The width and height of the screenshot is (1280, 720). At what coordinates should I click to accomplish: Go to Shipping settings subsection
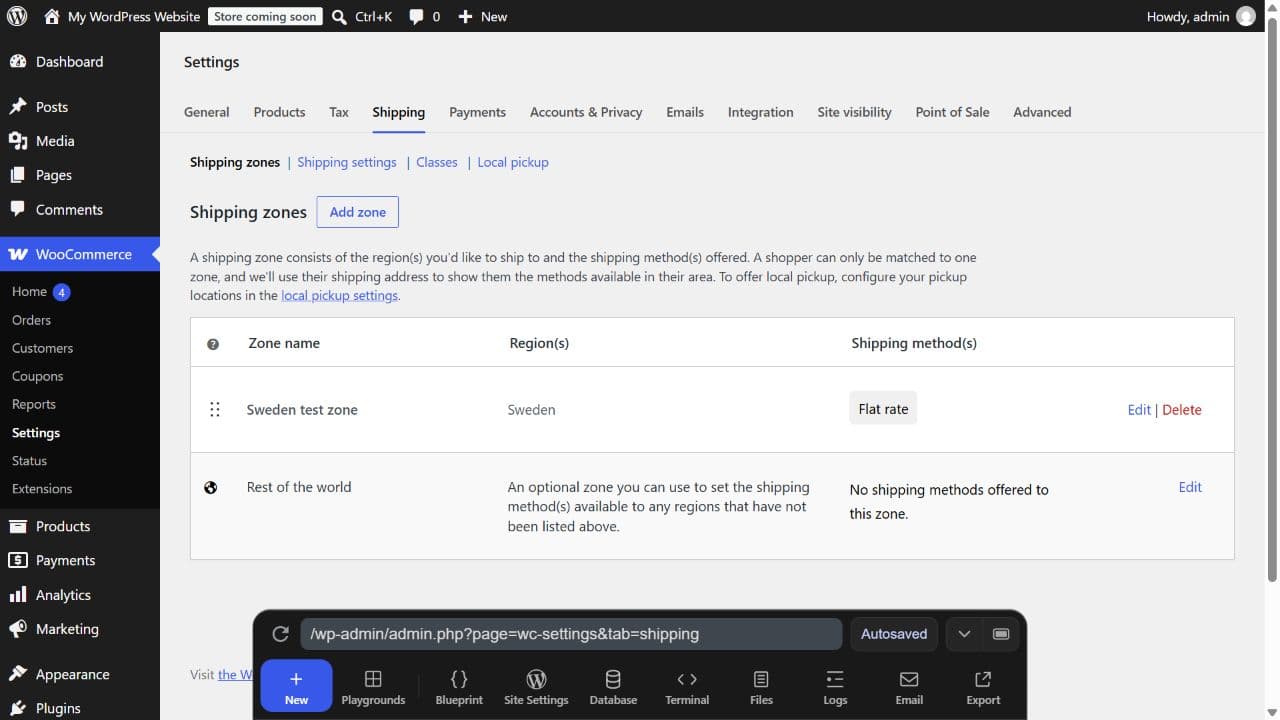tap(347, 162)
